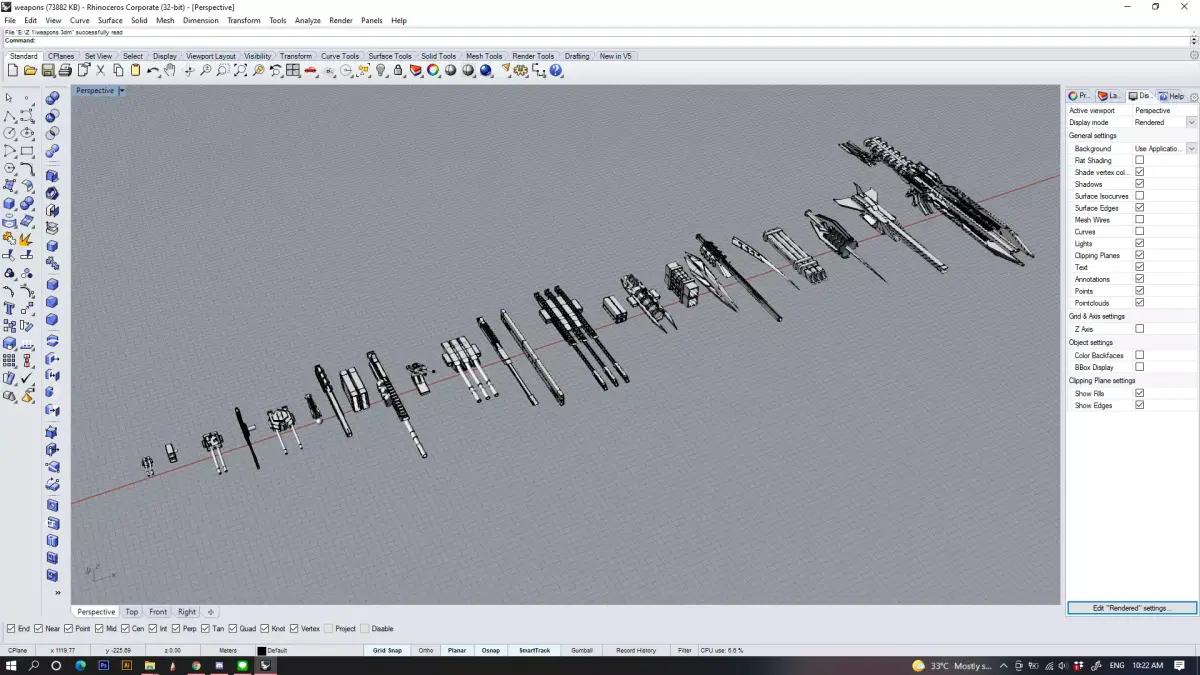Click the weather 33°C taskbar widget

coord(952,665)
